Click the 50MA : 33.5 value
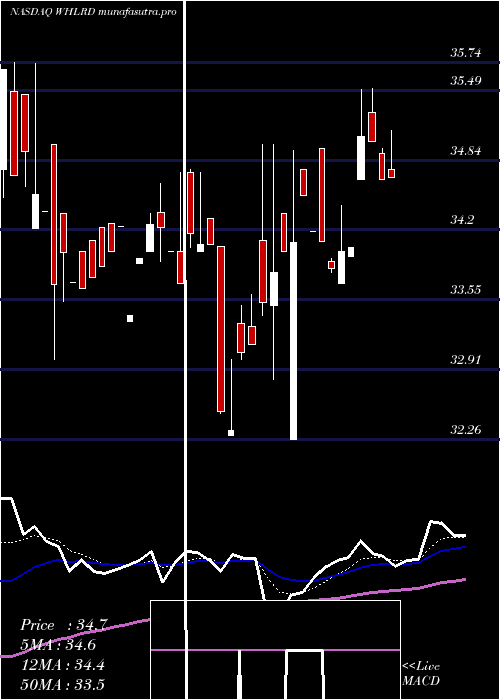 tap(63, 684)
